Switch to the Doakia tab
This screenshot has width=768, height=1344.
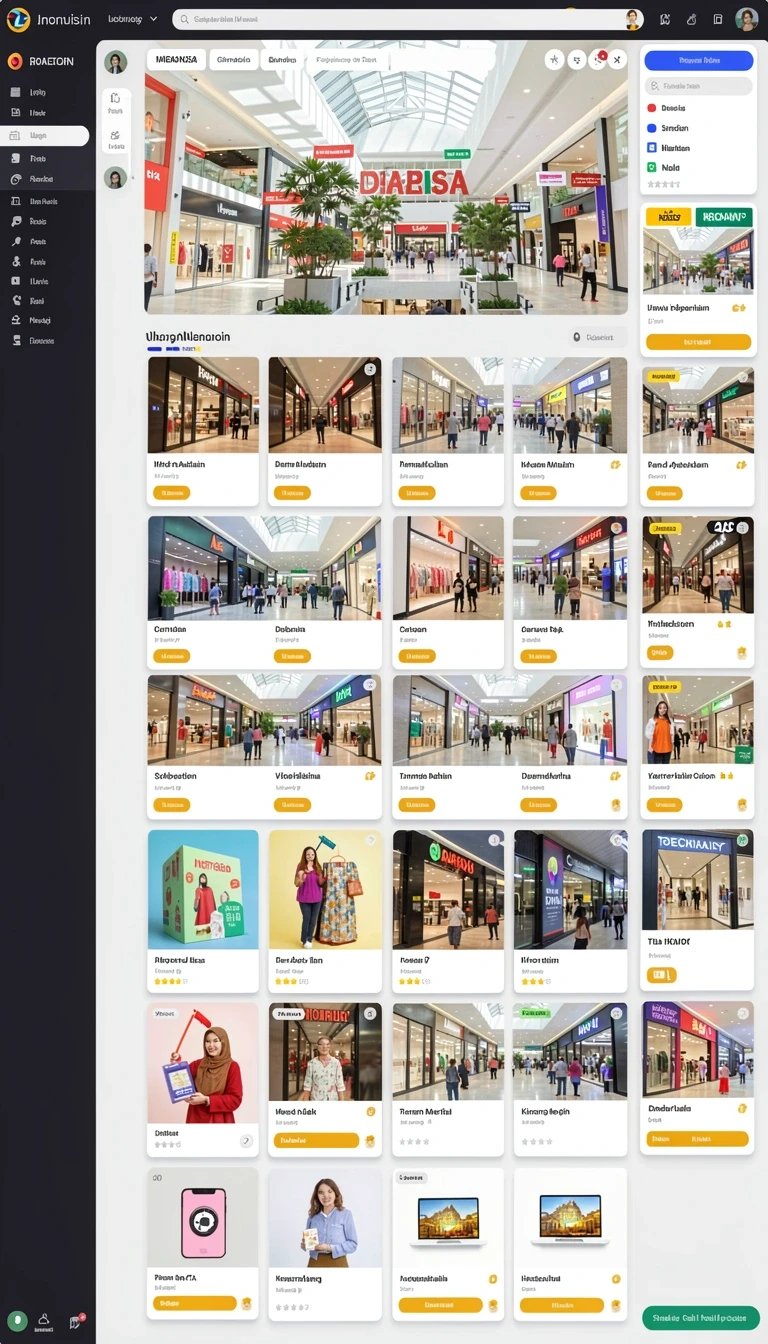pyautogui.click(x=282, y=59)
